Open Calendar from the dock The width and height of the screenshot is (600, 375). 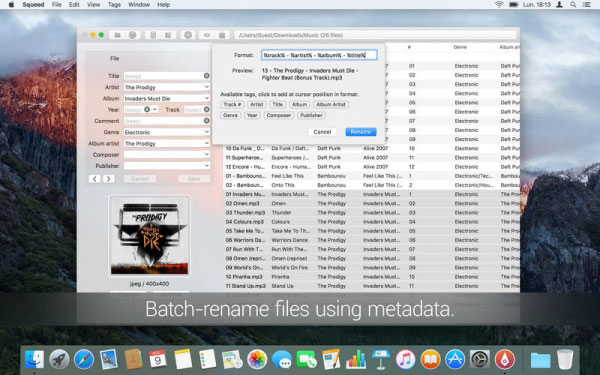(x=158, y=360)
